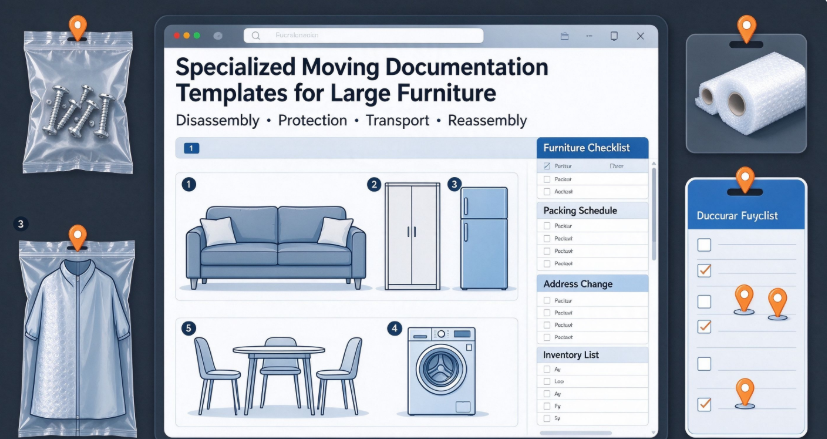The height and width of the screenshot is (439, 827).
Task: Click the garment bag with coat image
Action: coord(77,338)
